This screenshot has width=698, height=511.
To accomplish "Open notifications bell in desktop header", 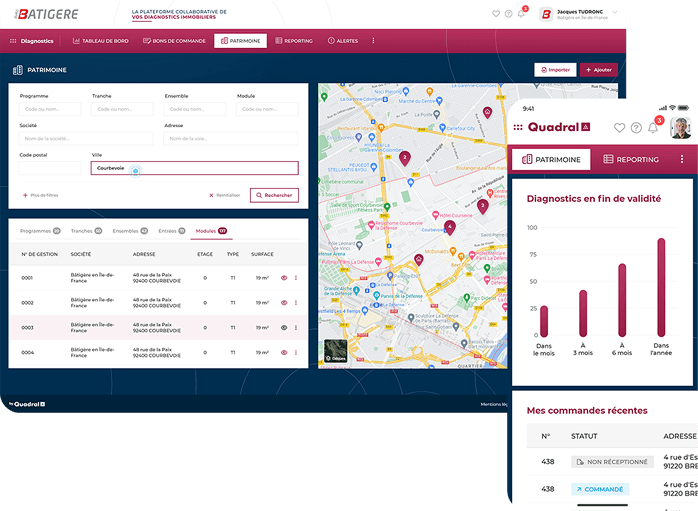I will point(521,14).
